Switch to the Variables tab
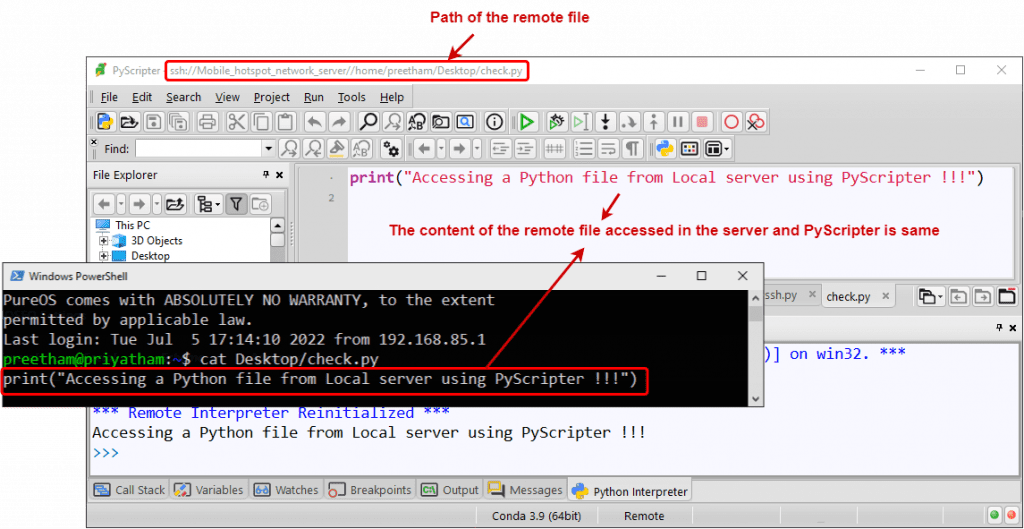This screenshot has height=529, width=1024. [210, 490]
